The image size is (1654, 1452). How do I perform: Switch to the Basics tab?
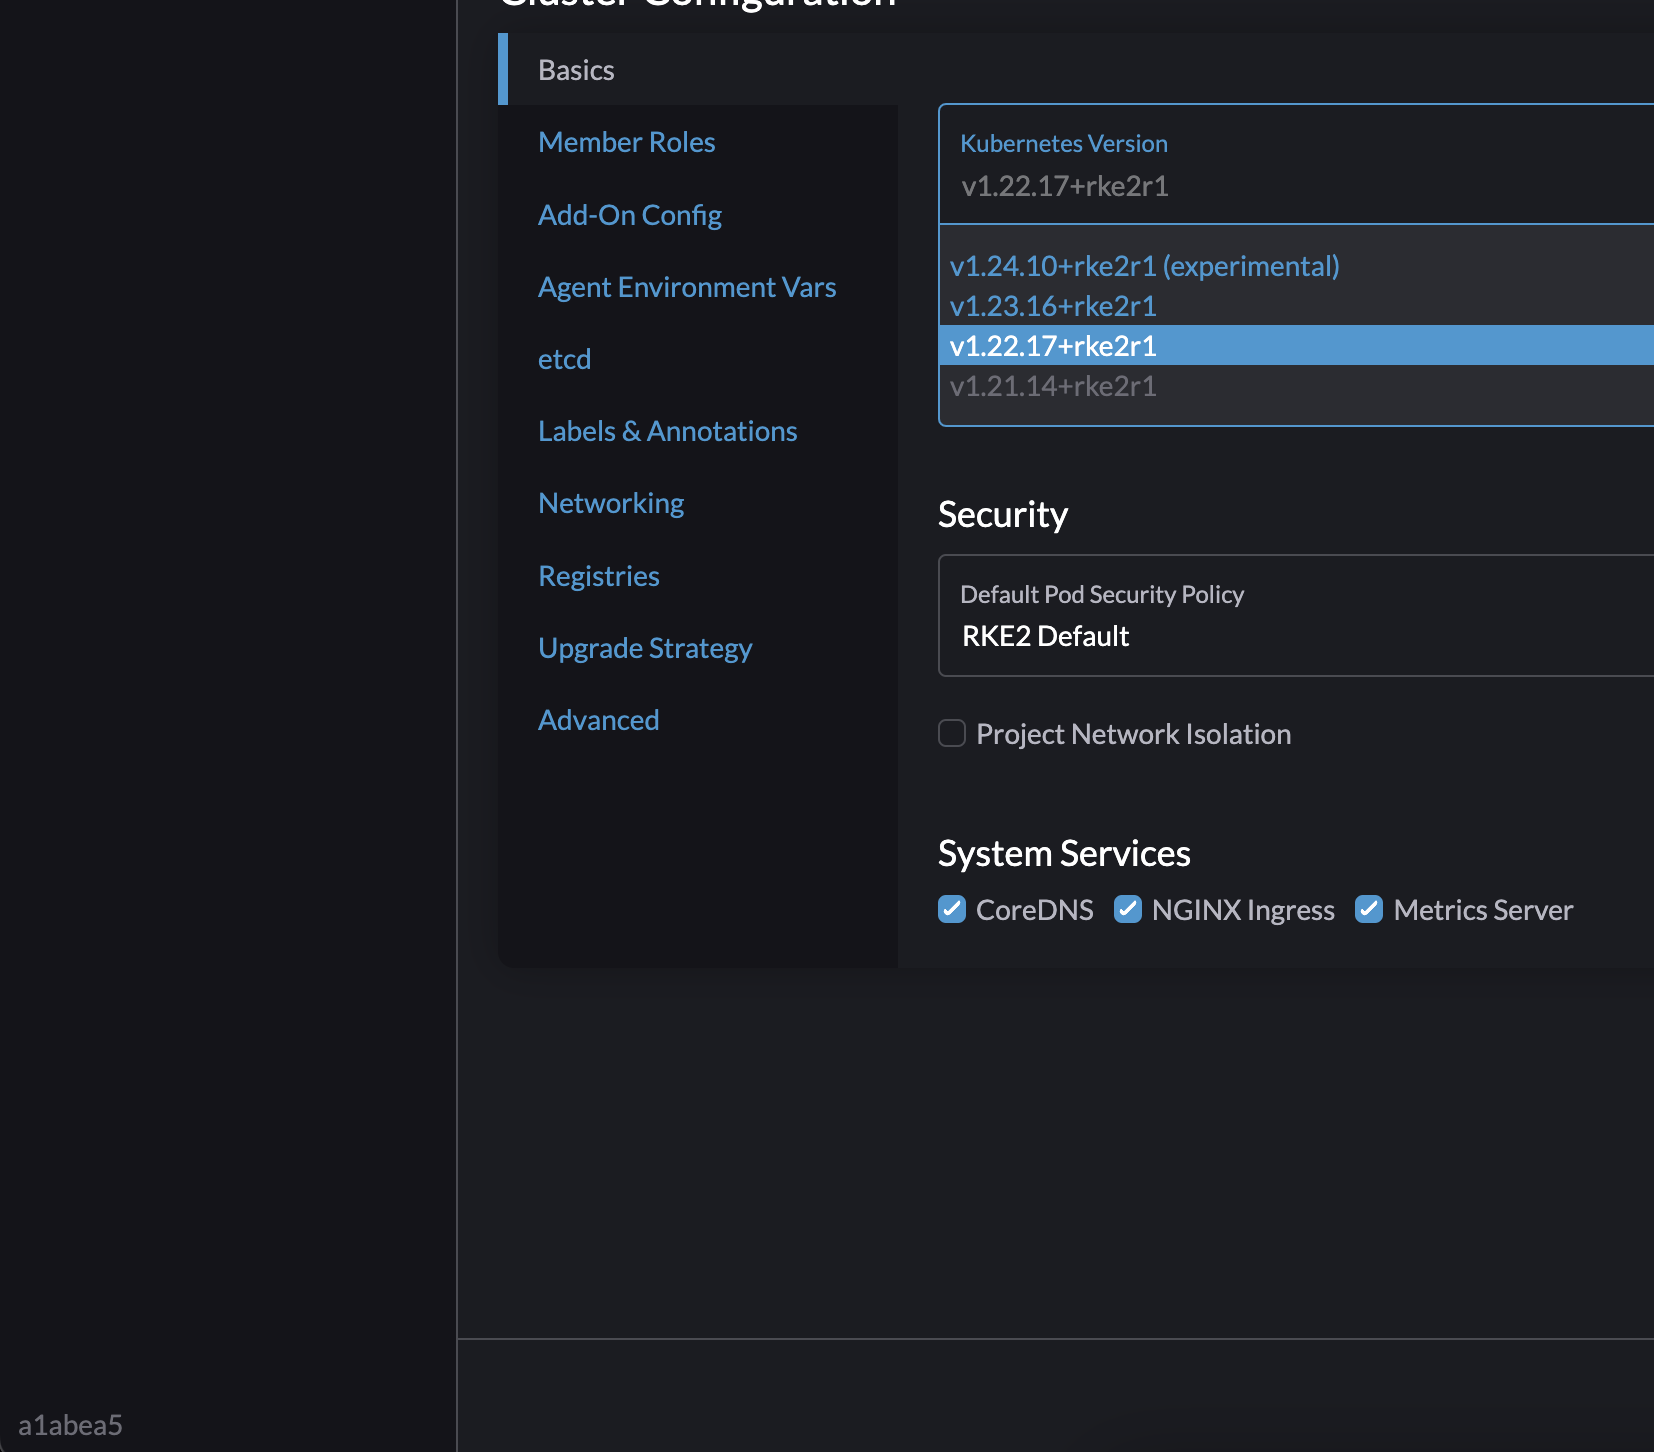576,69
